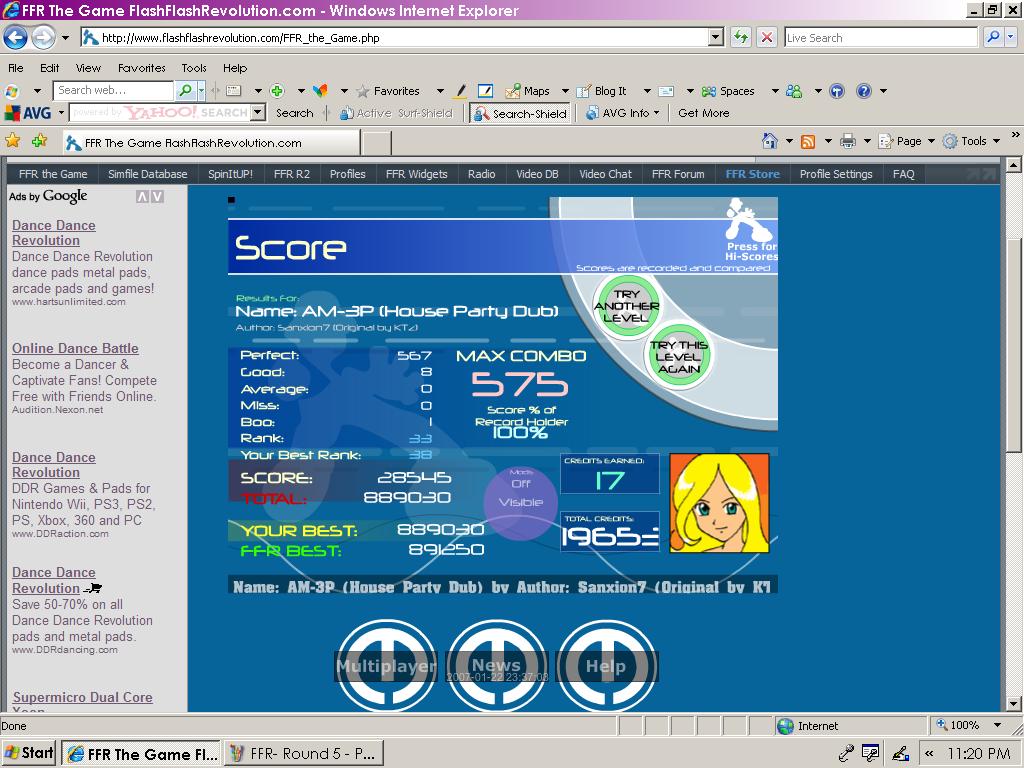Go to the FFR Forum nav tab
Viewport: 1024px width, 768px height.
[678, 174]
